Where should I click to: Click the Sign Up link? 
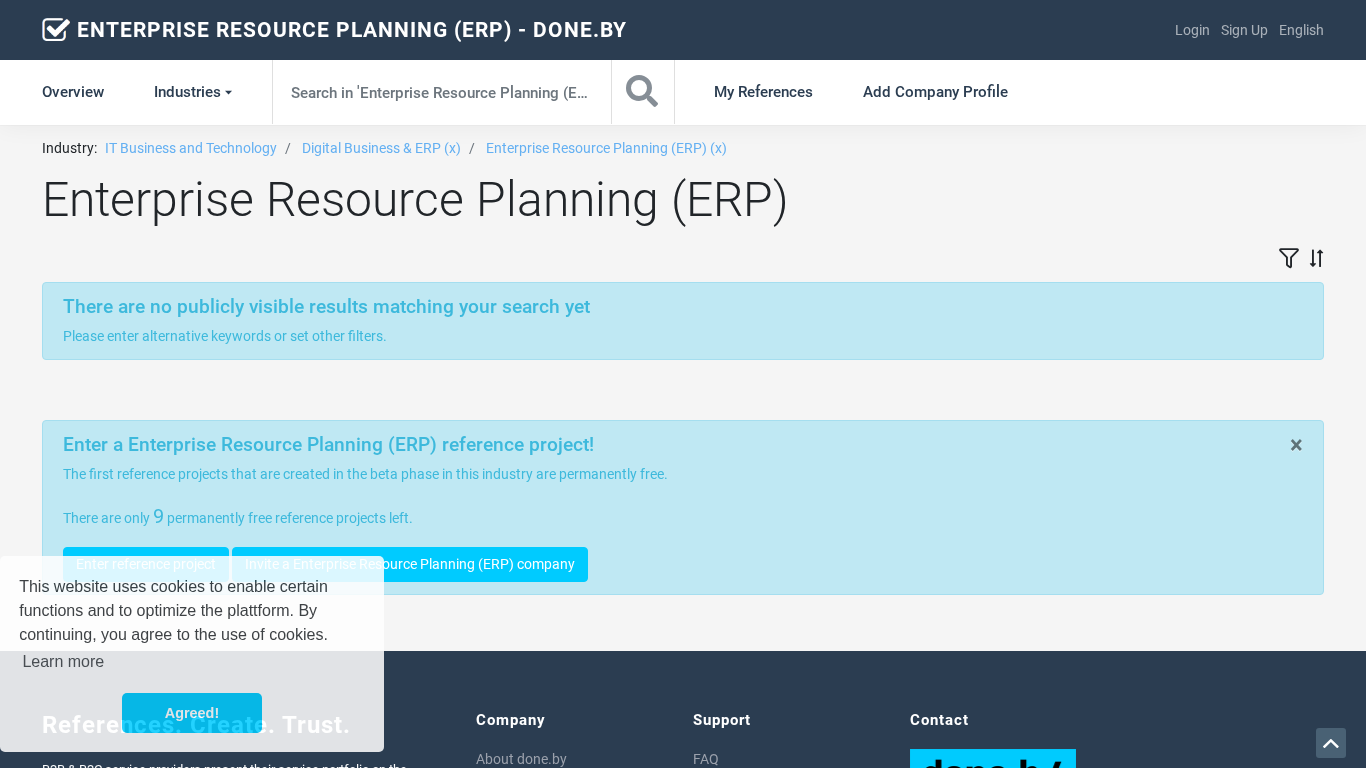point(1244,30)
